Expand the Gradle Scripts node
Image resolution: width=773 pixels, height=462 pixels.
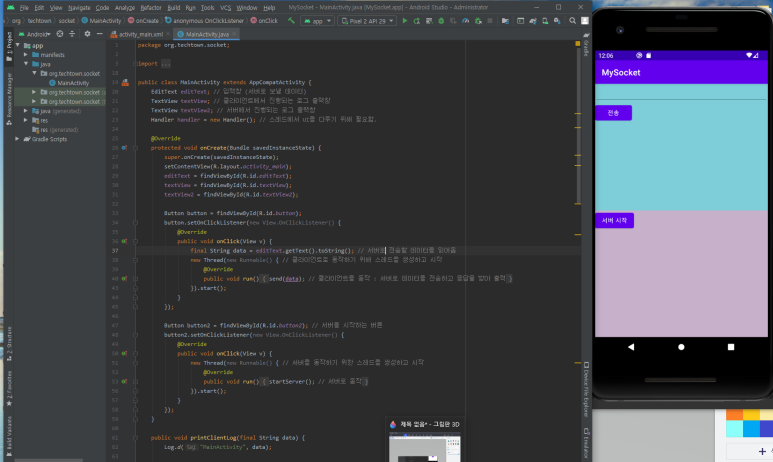point(18,139)
